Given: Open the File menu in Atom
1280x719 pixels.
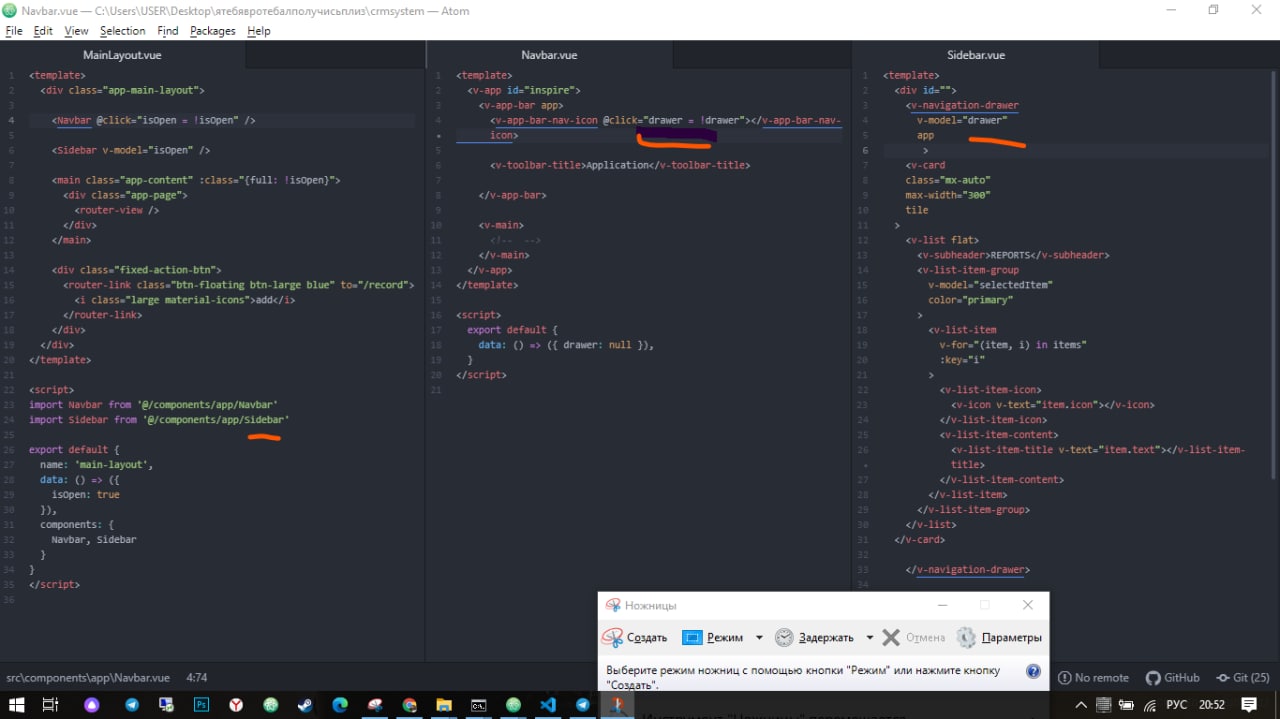Looking at the screenshot, I should point(14,31).
